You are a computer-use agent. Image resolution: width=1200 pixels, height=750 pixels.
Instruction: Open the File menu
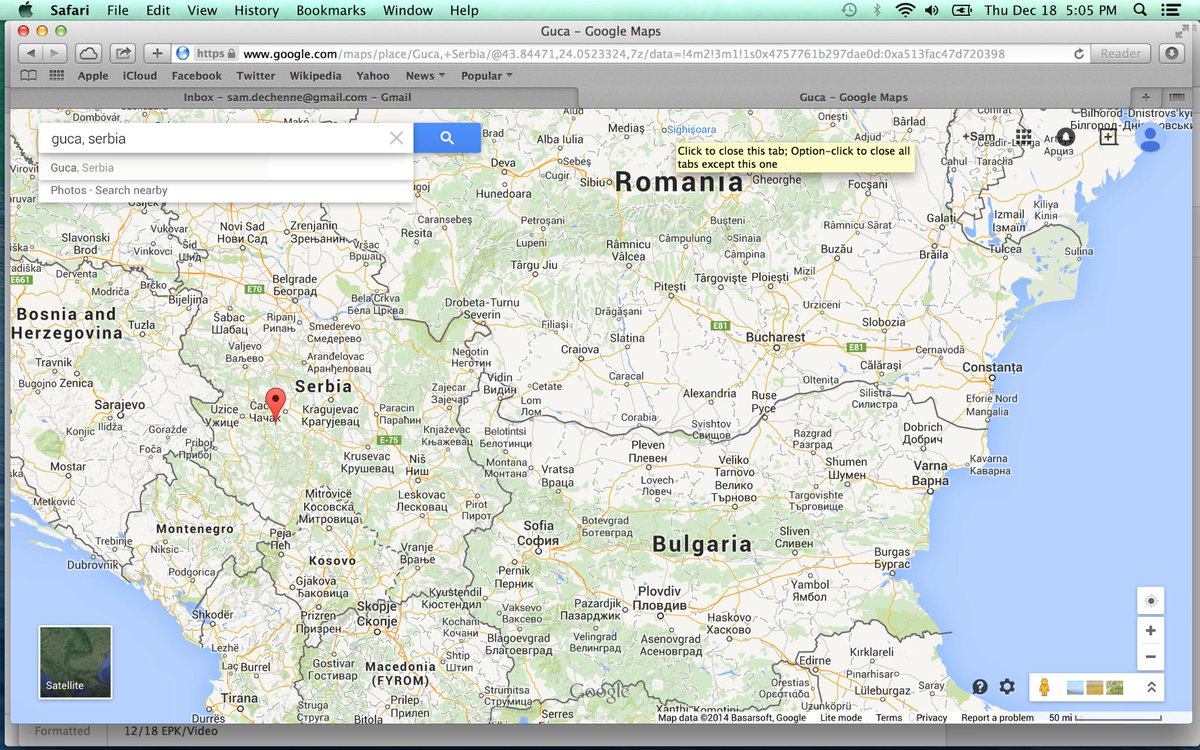click(x=118, y=10)
